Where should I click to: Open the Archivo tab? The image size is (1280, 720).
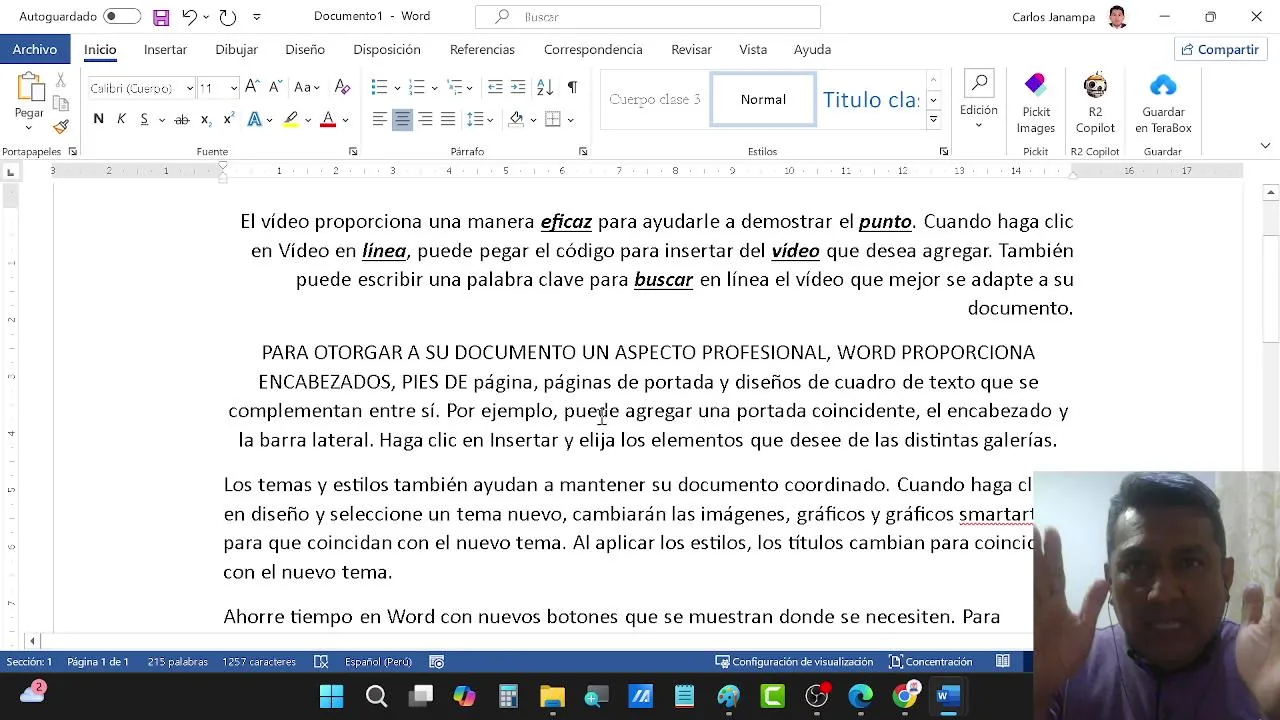click(x=35, y=49)
